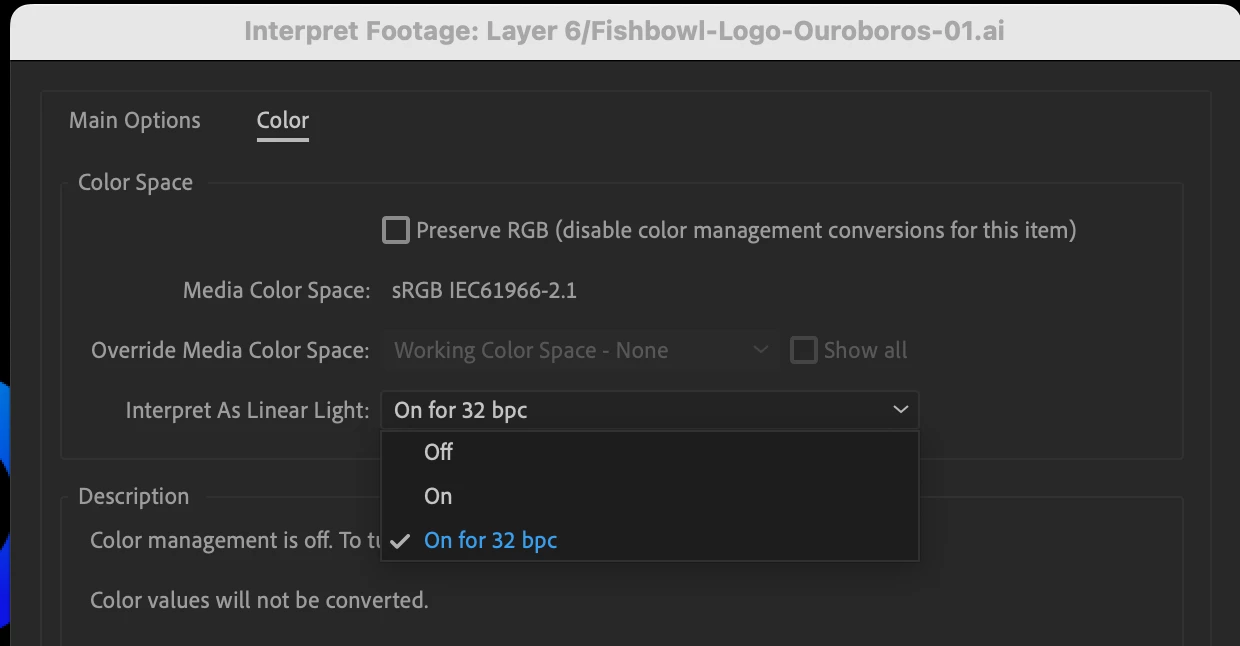Image resolution: width=1240 pixels, height=646 pixels.
Task: Toggle the Show all checkbox
Action: pyautogui.click(x=803, y=350)
